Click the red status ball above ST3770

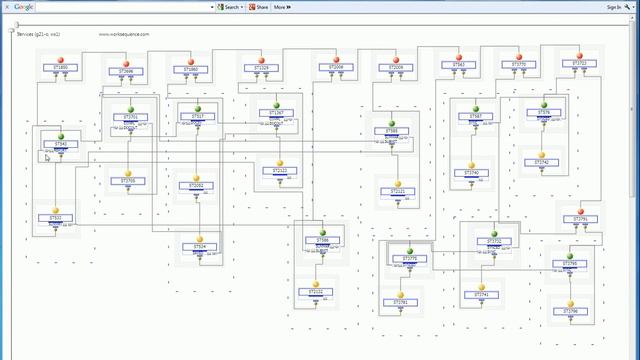pos(519,57)
